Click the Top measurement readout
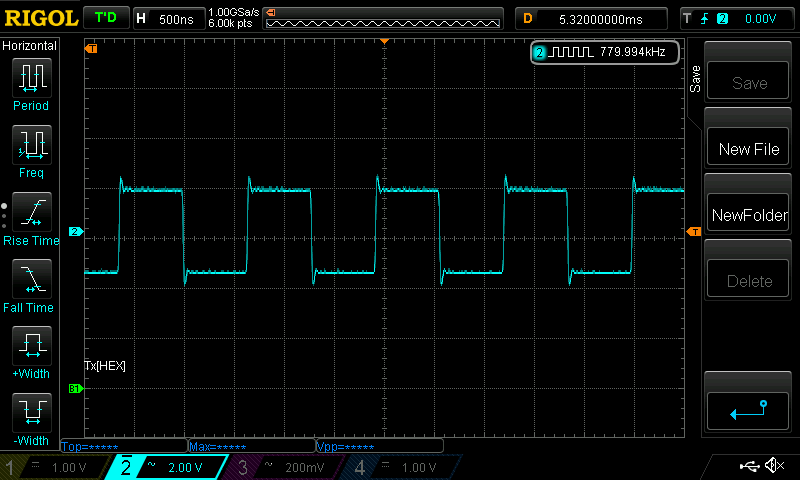 tap(123, 447)
